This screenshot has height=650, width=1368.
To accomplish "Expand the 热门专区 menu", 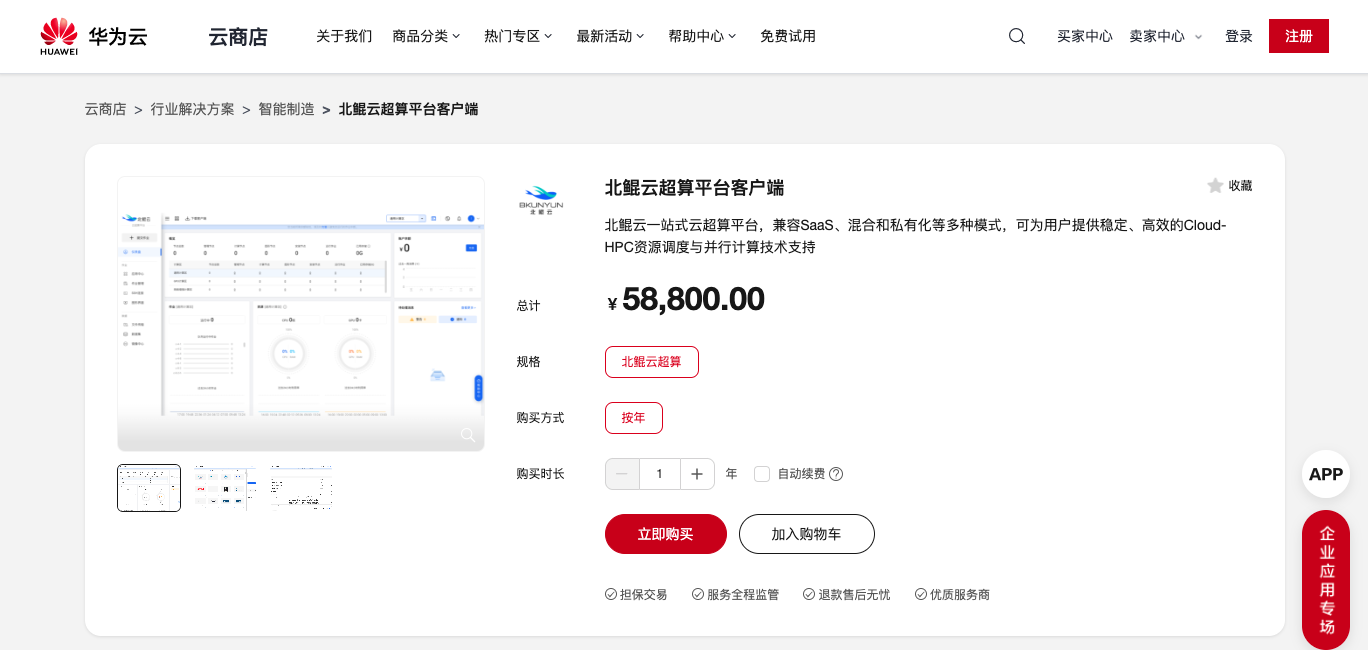I will pos(518,36).
